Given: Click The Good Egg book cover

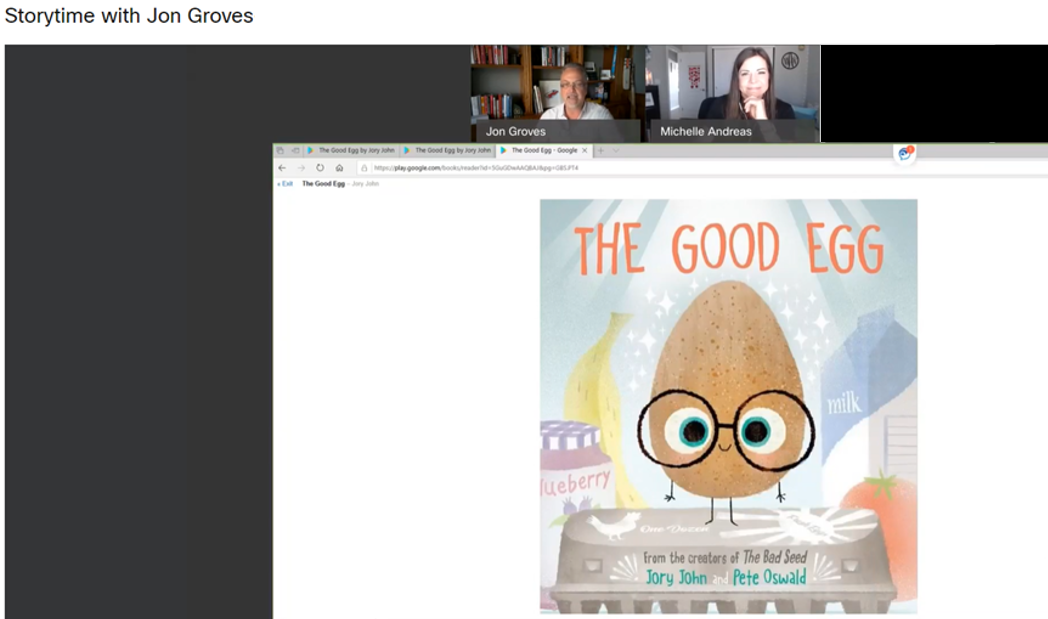Looking at the screenshot, I should click(x=729, y=406).
